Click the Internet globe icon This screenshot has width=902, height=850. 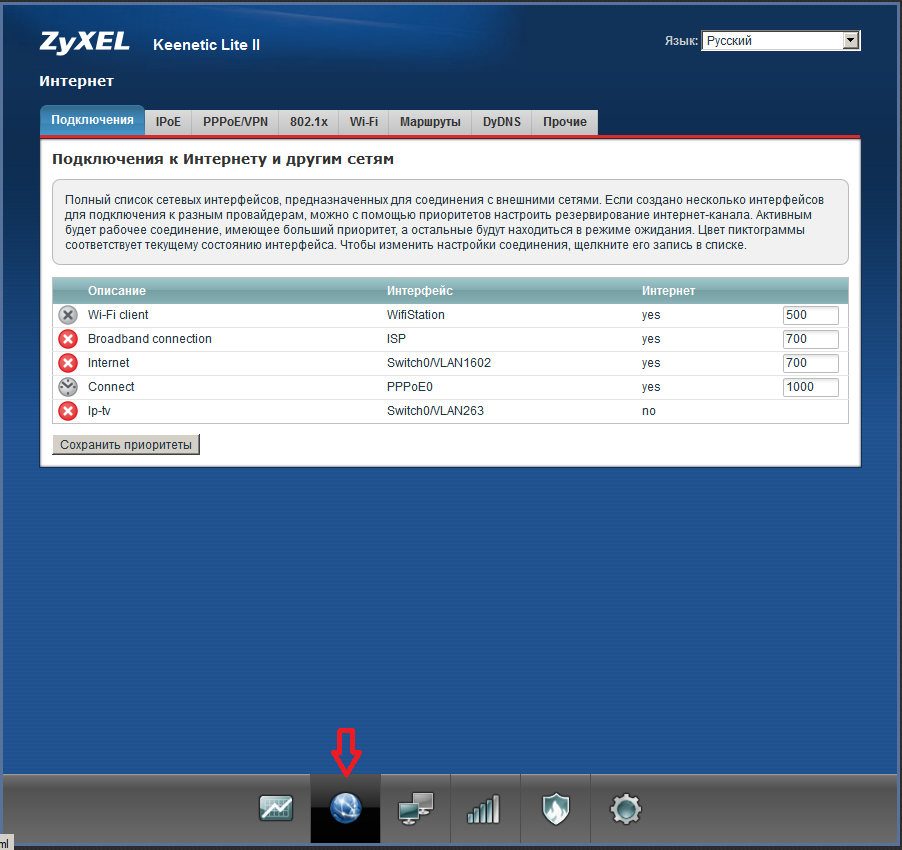coord(345,808)
